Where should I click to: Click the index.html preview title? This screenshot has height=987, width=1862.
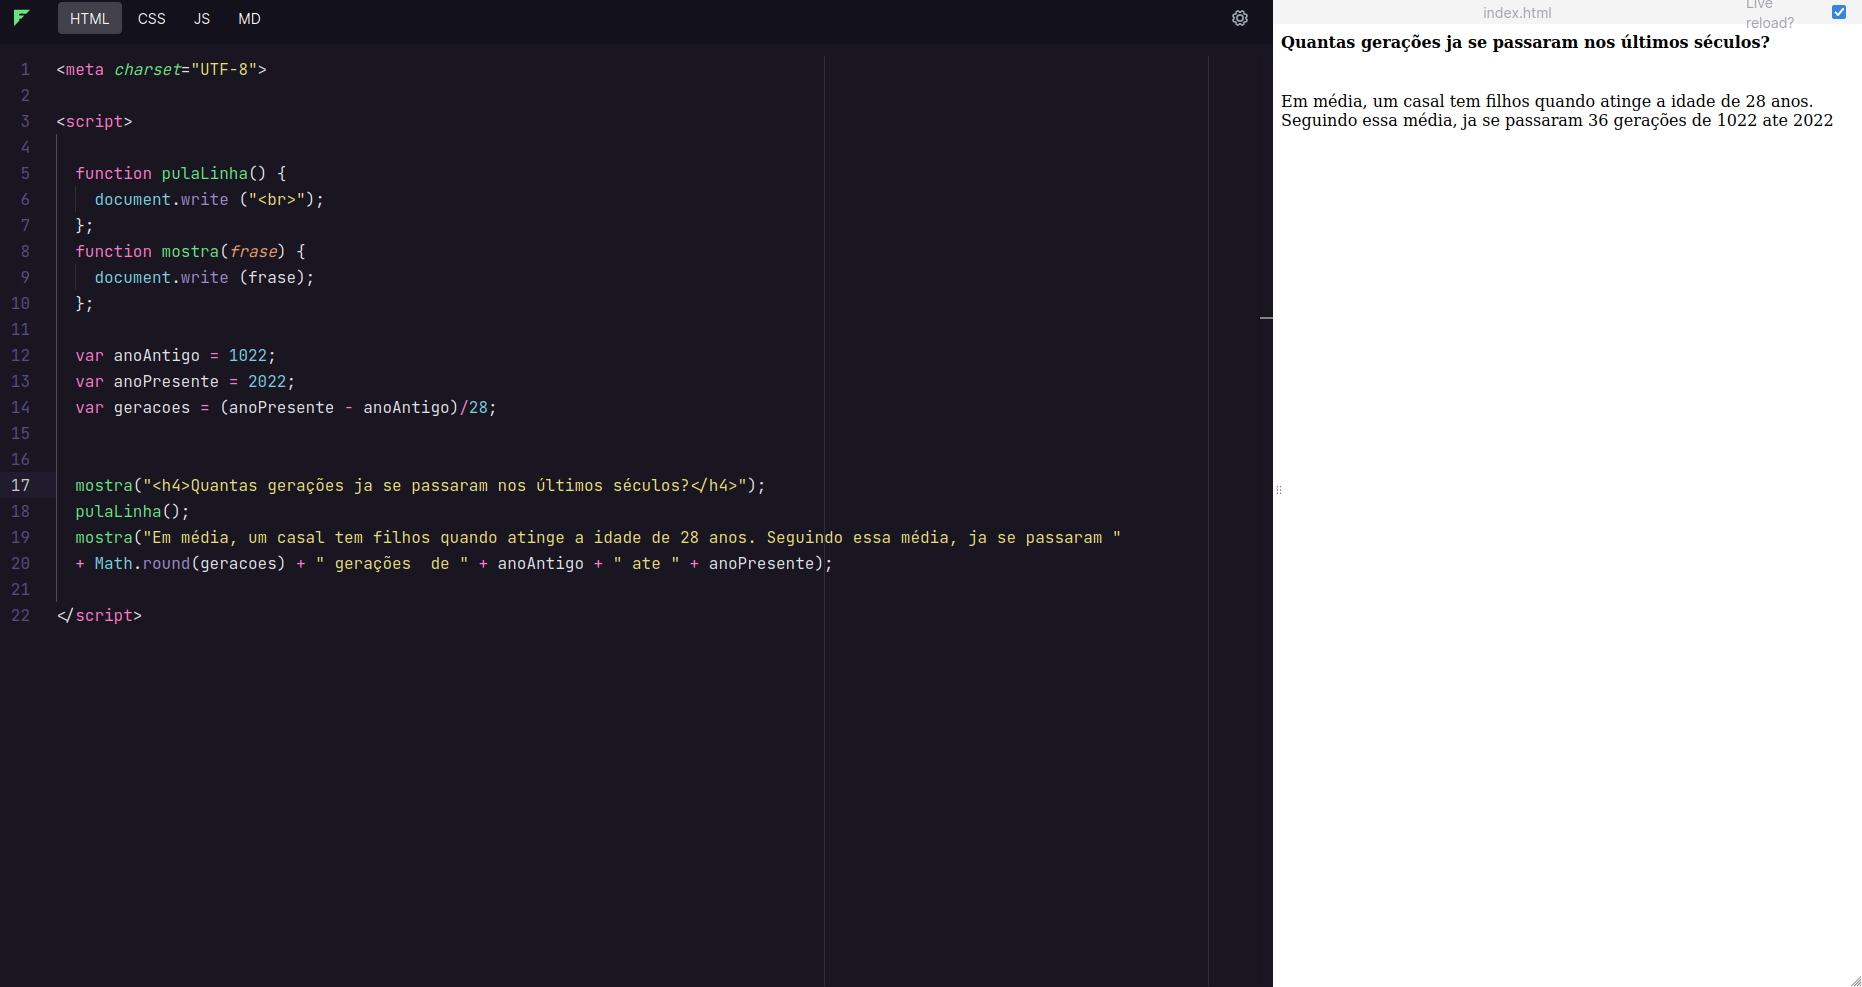tap(1517, 13)
